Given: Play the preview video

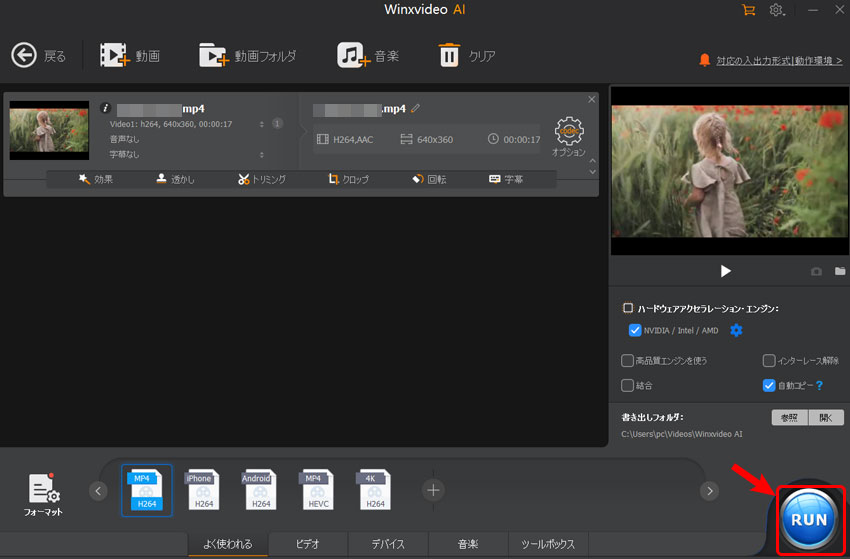Looking at the screenshot, I should (726, 271).
